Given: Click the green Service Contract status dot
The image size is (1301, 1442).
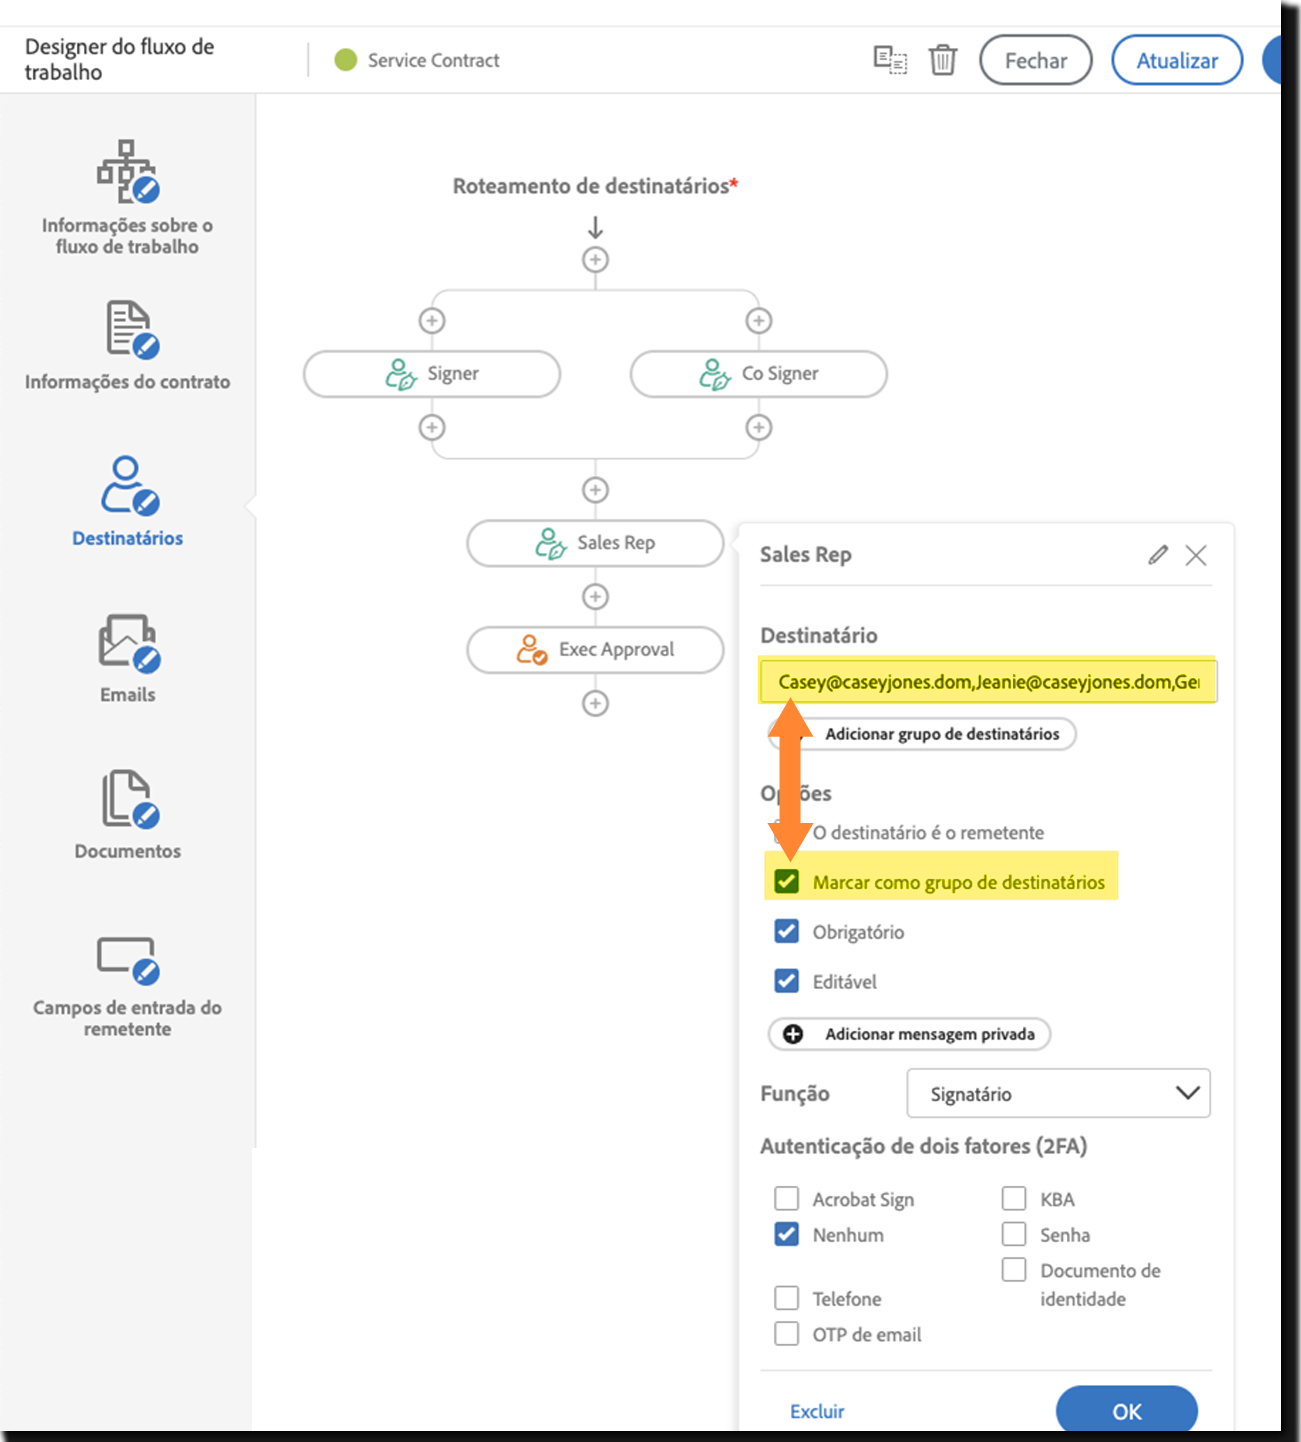Looking at the screenshot, I should tap(345, 60).
